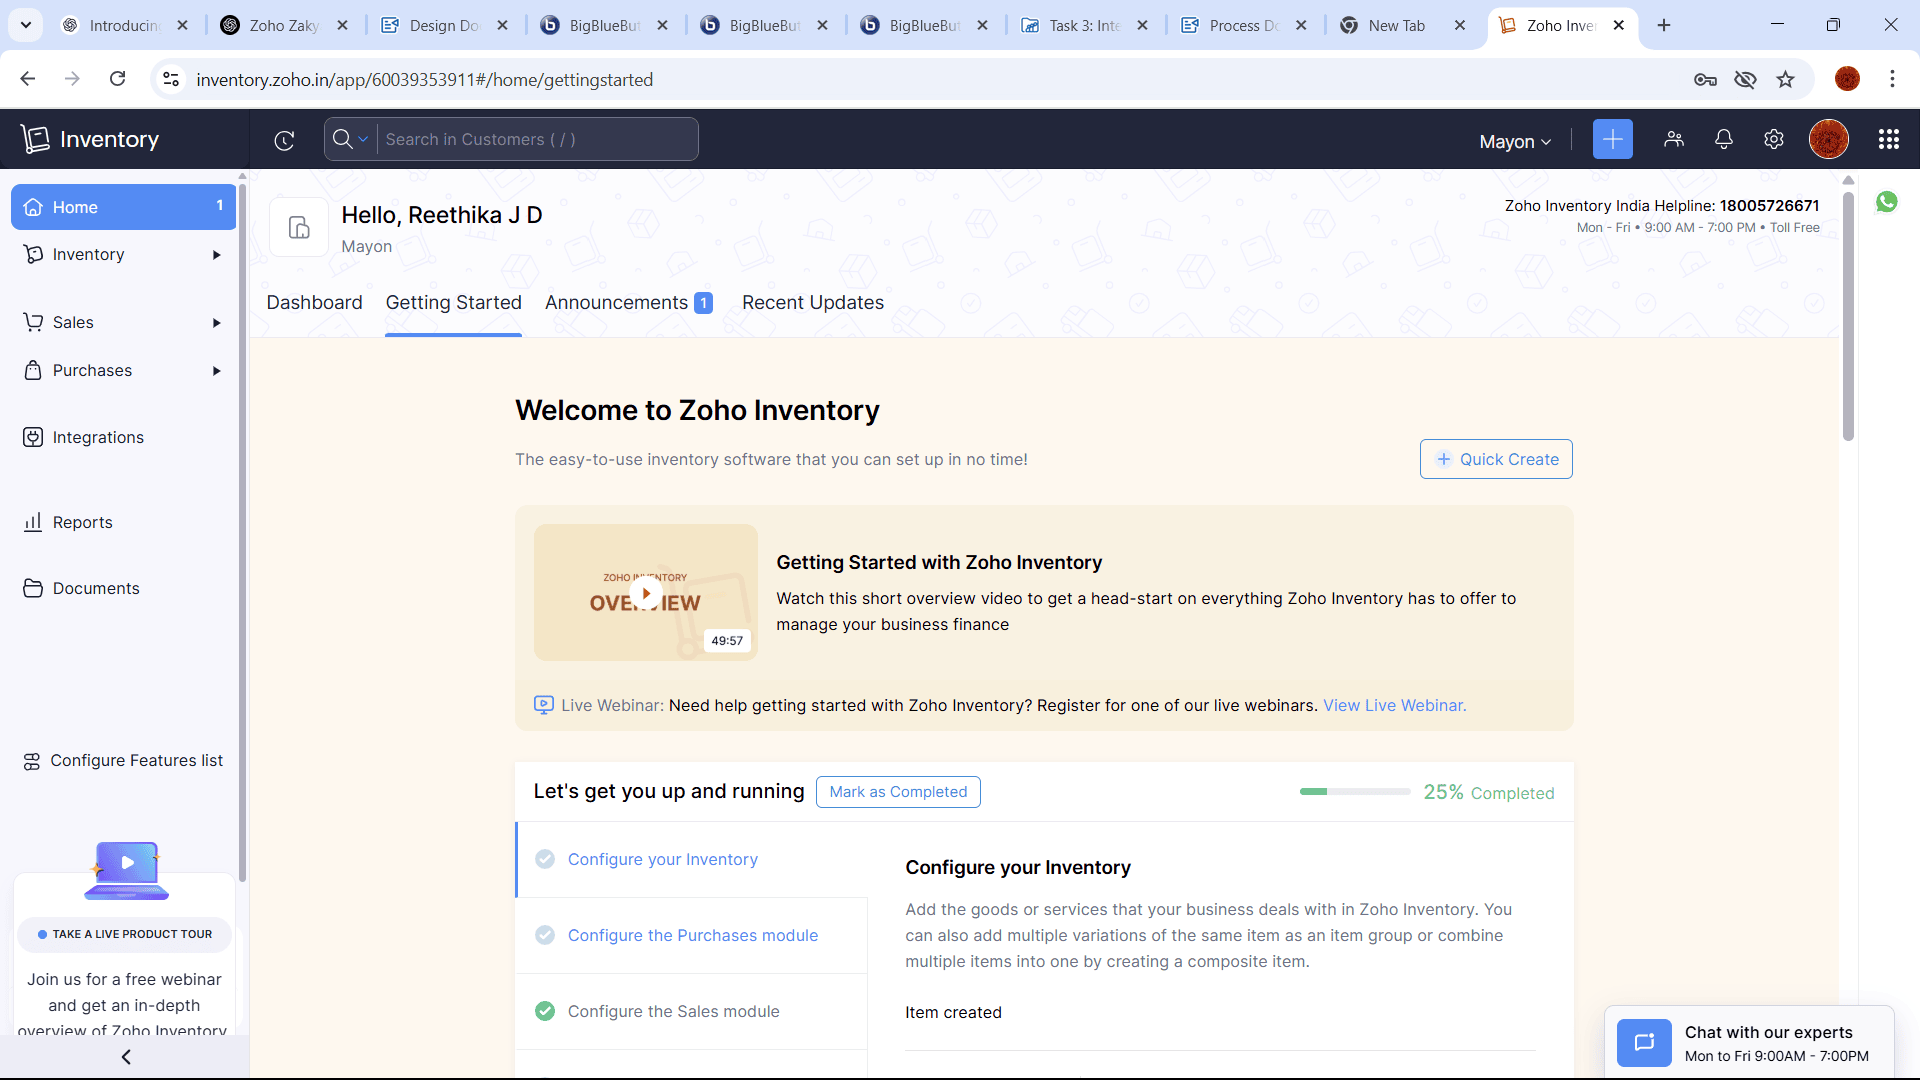
Task: Open Chrome three-dot menu
Action: tap(1892, 79)
